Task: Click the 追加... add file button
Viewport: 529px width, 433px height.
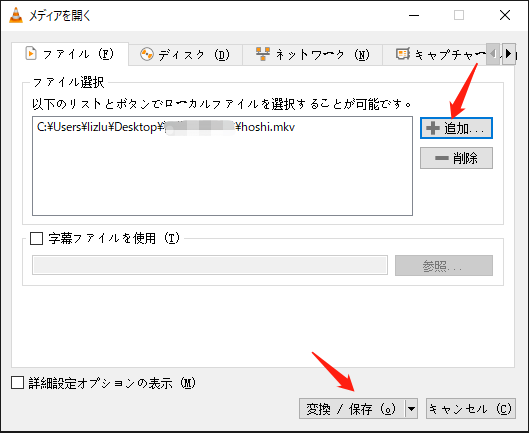Action: pyautogui.click(x=456, y=128)
